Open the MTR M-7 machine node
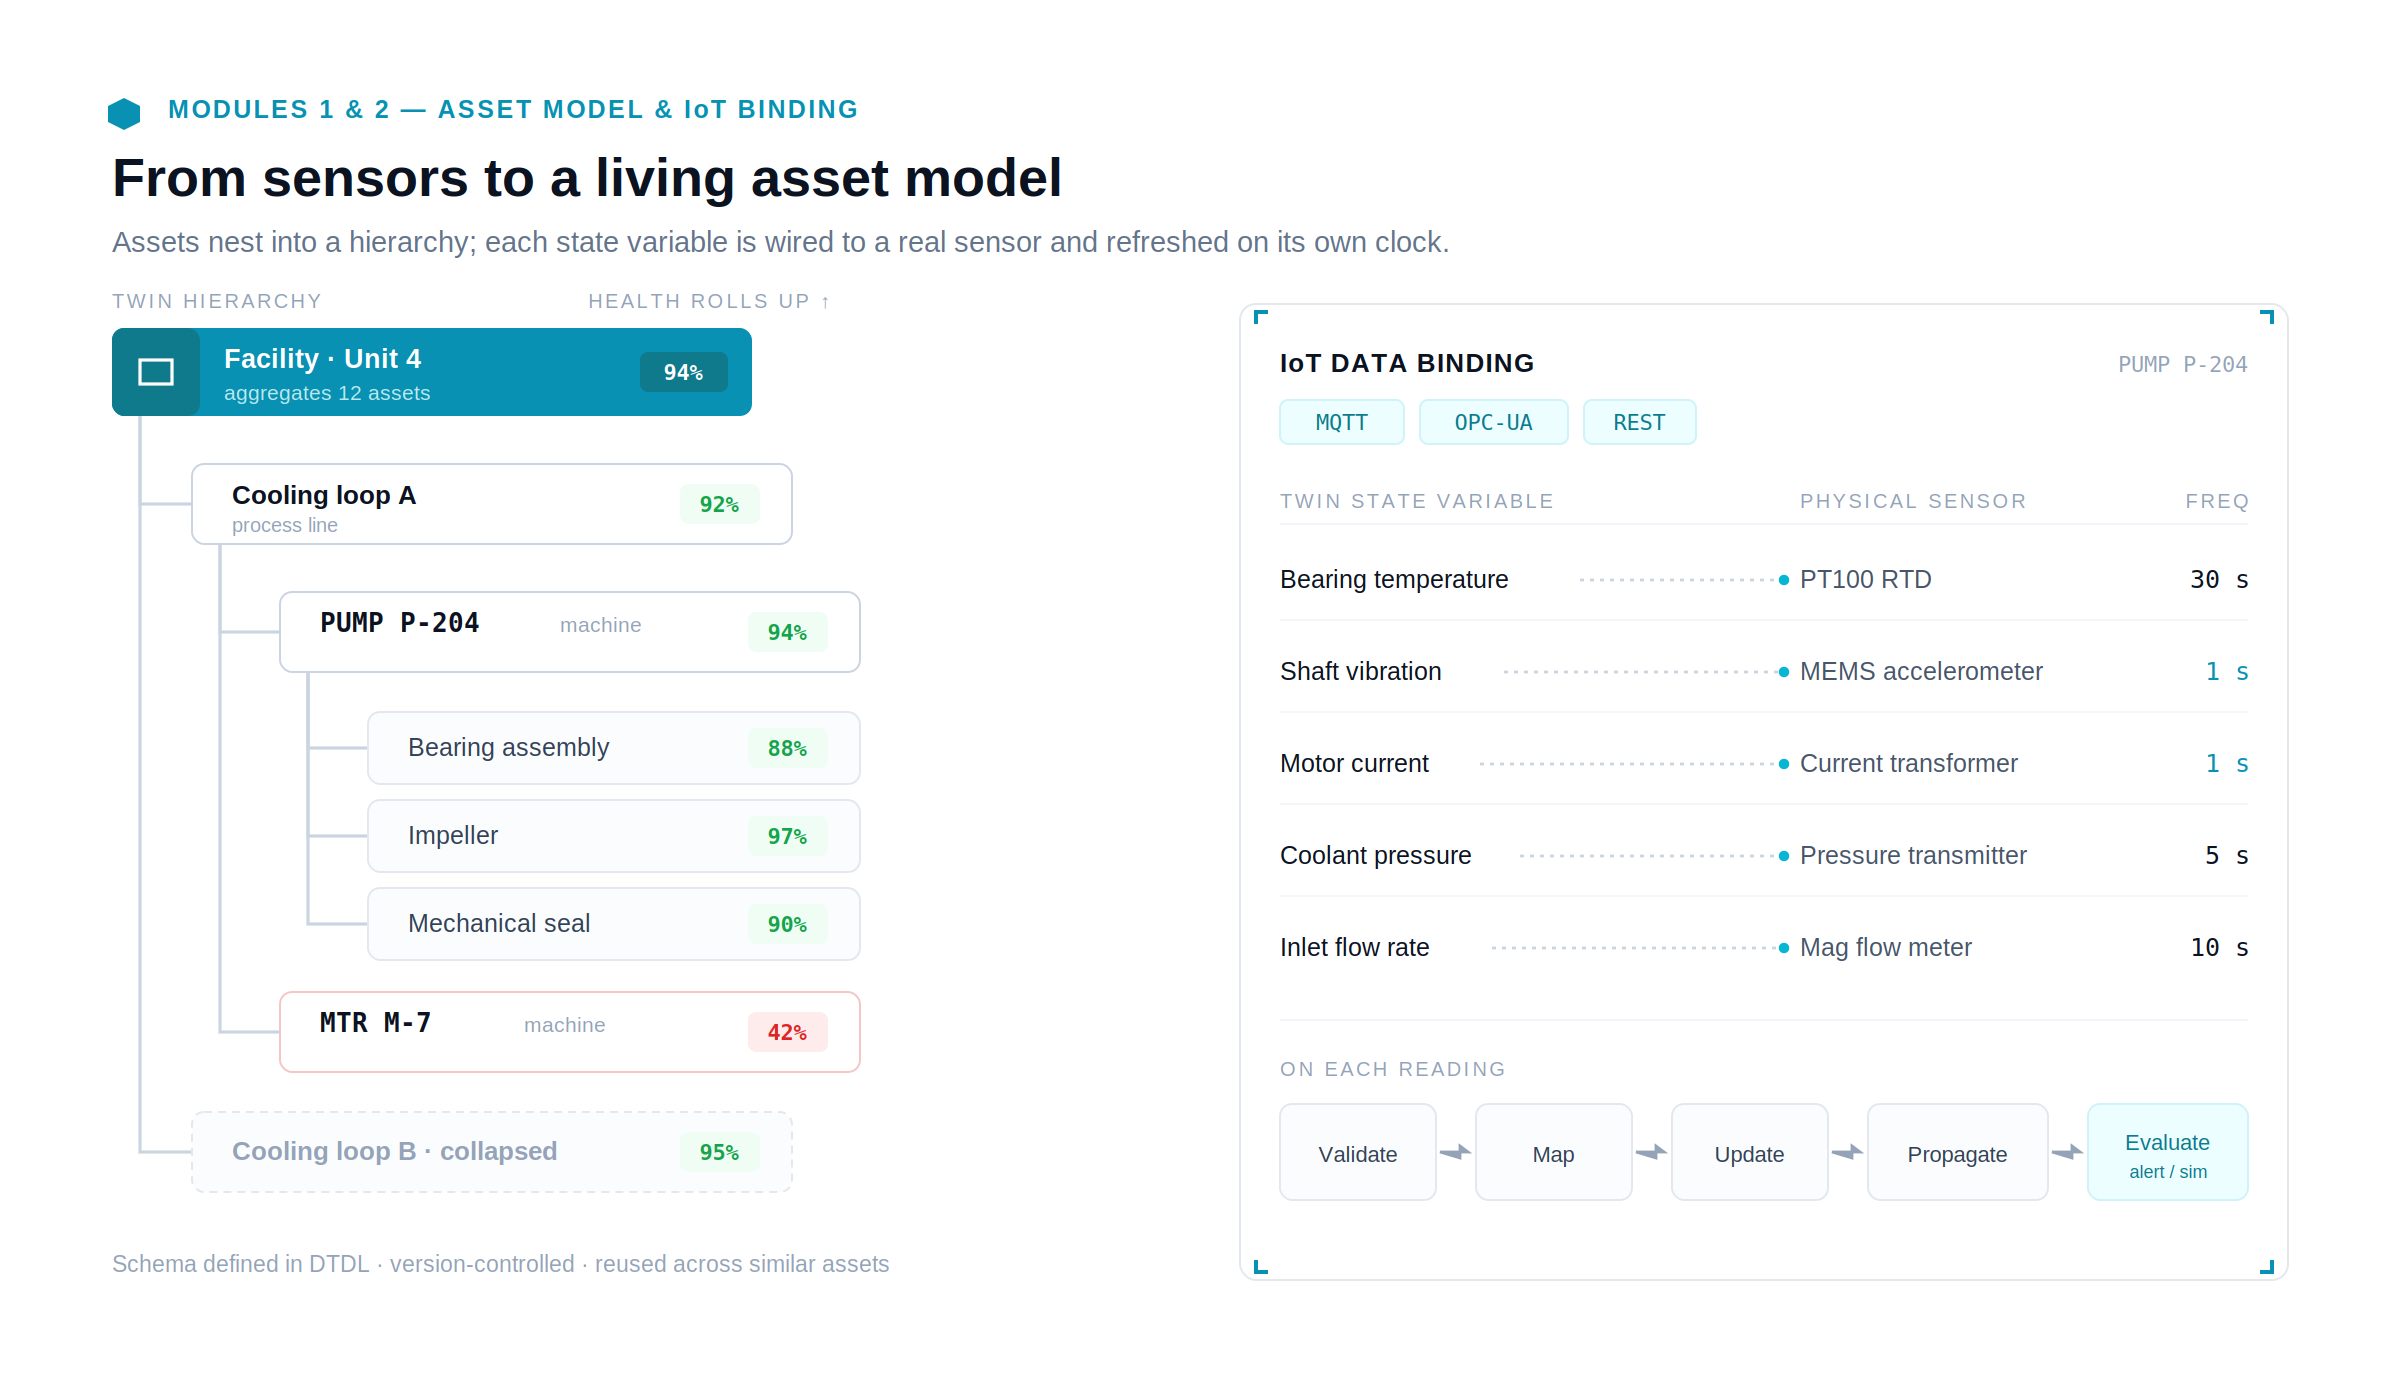 (570, 1032)
